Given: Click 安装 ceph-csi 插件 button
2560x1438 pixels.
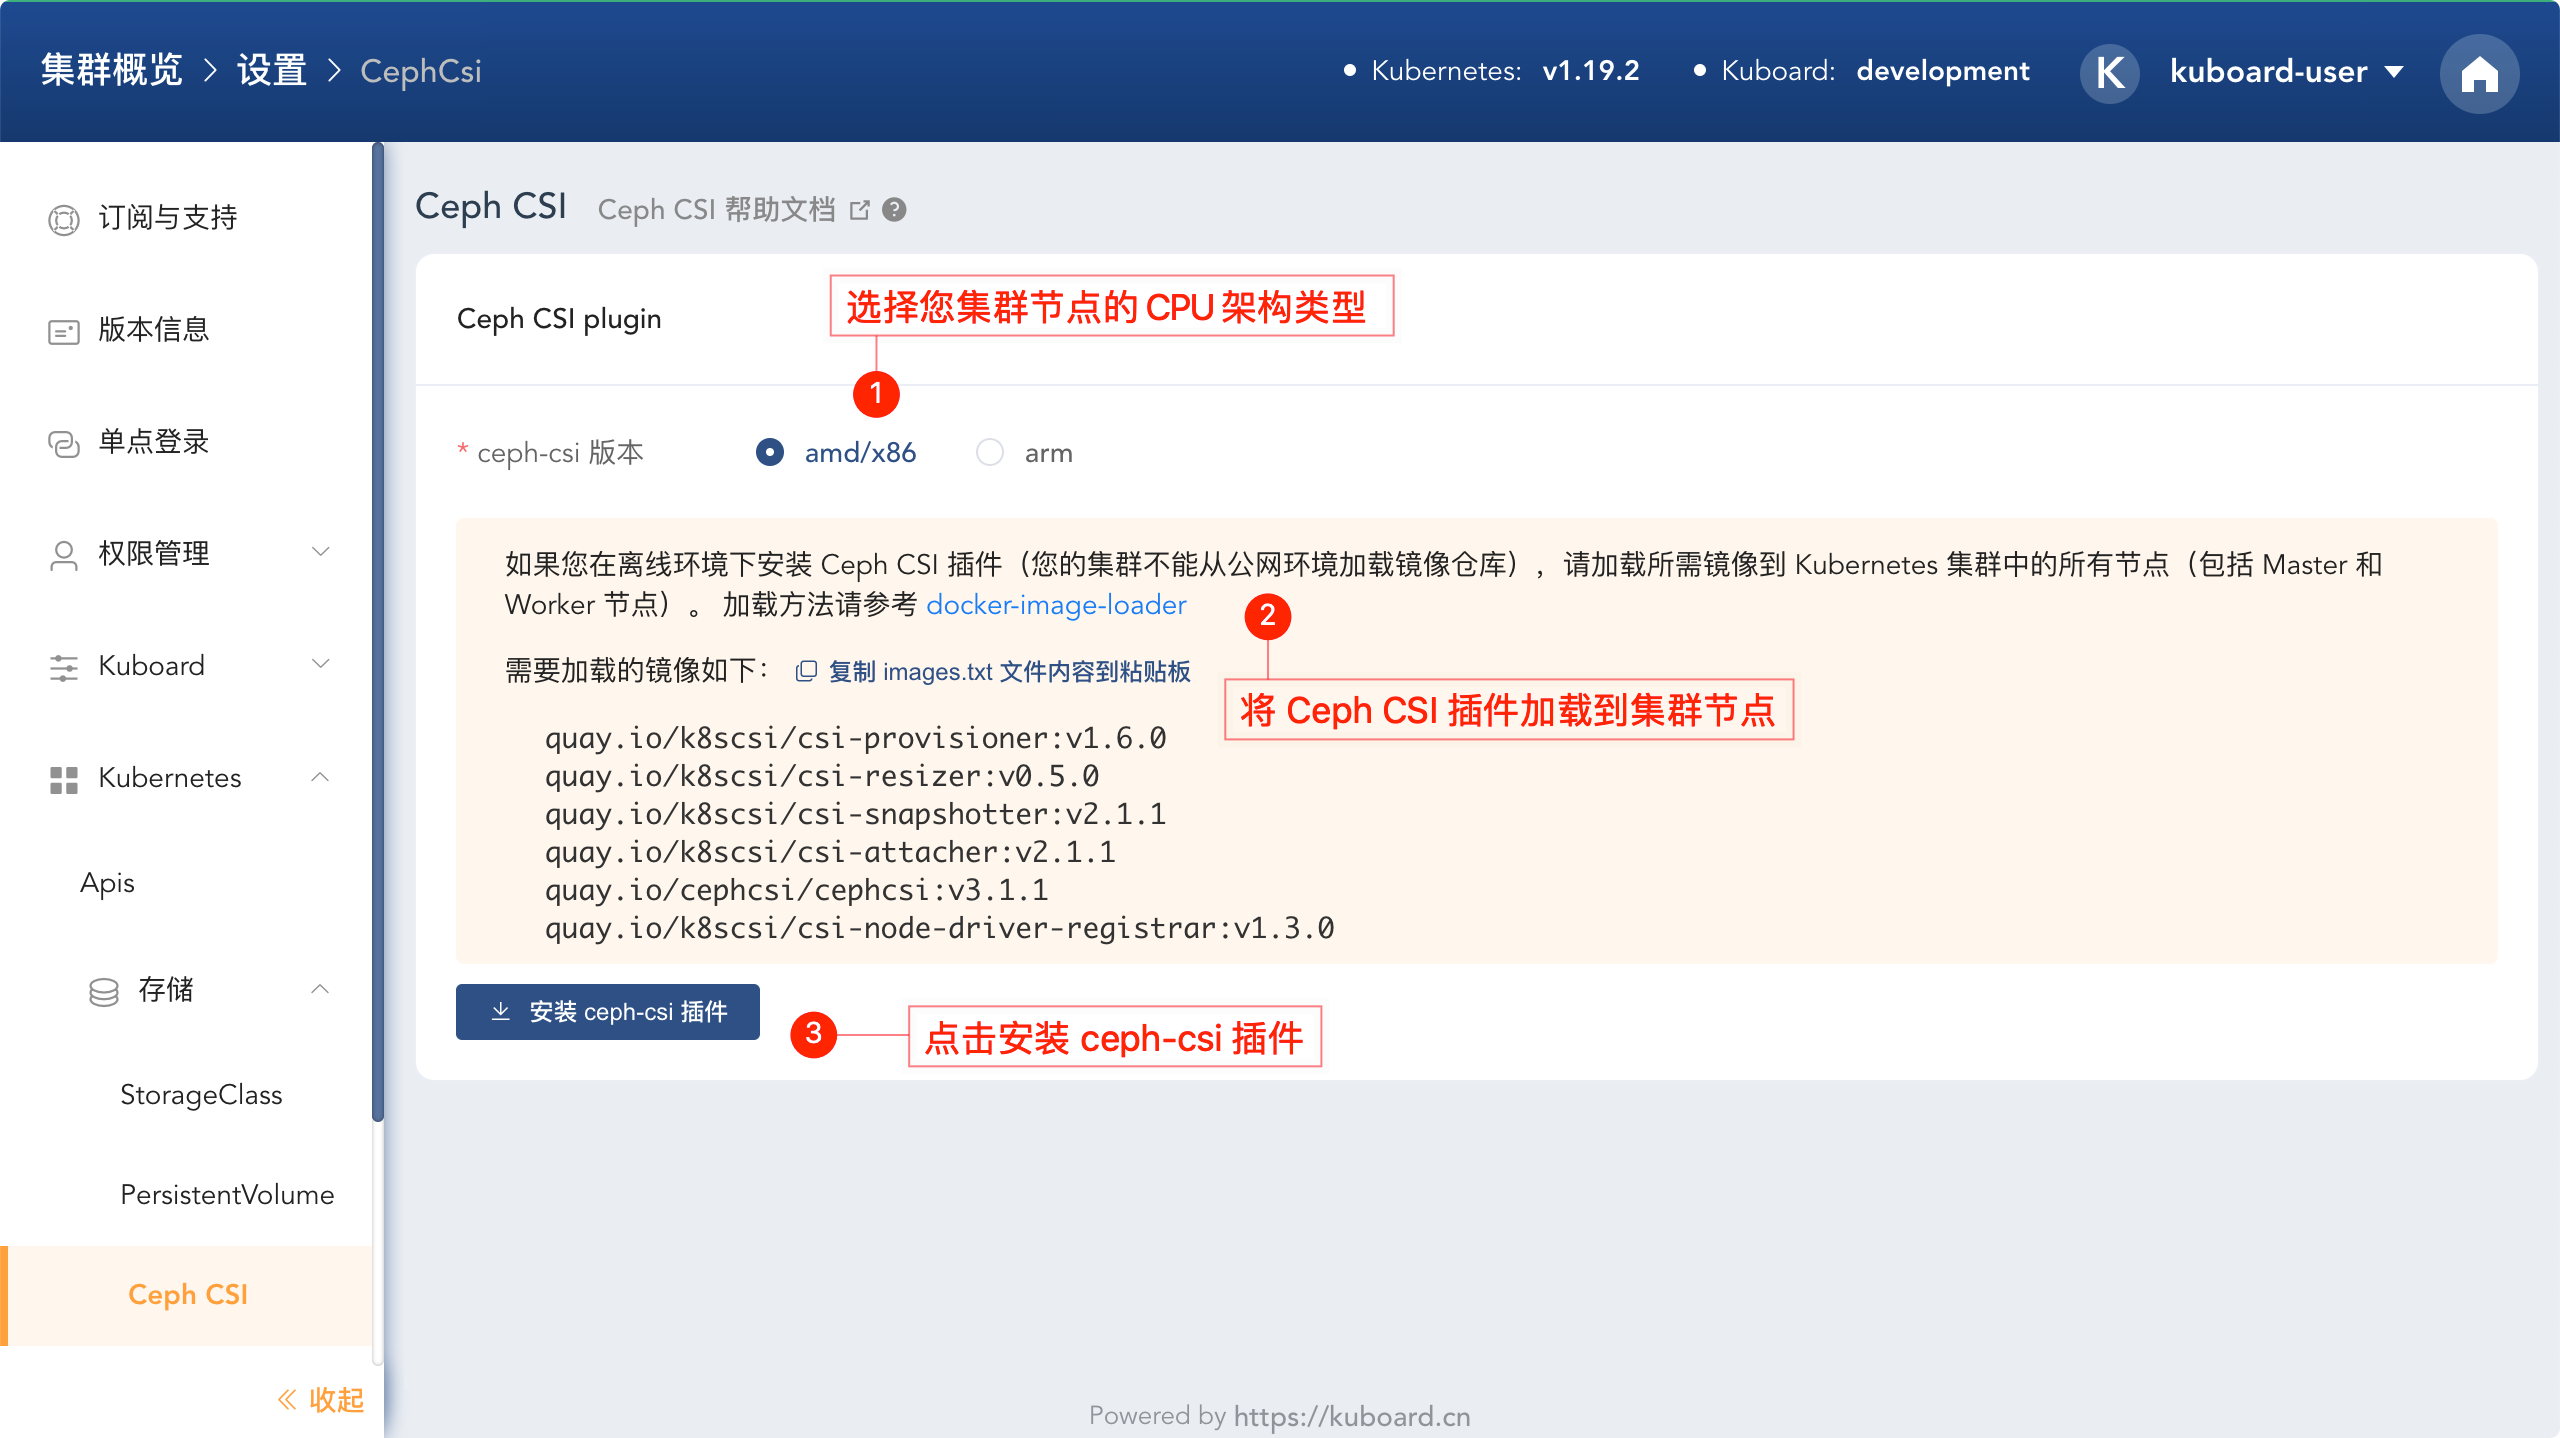Looking at the screenshot, I should click(x=607, y=1012).
